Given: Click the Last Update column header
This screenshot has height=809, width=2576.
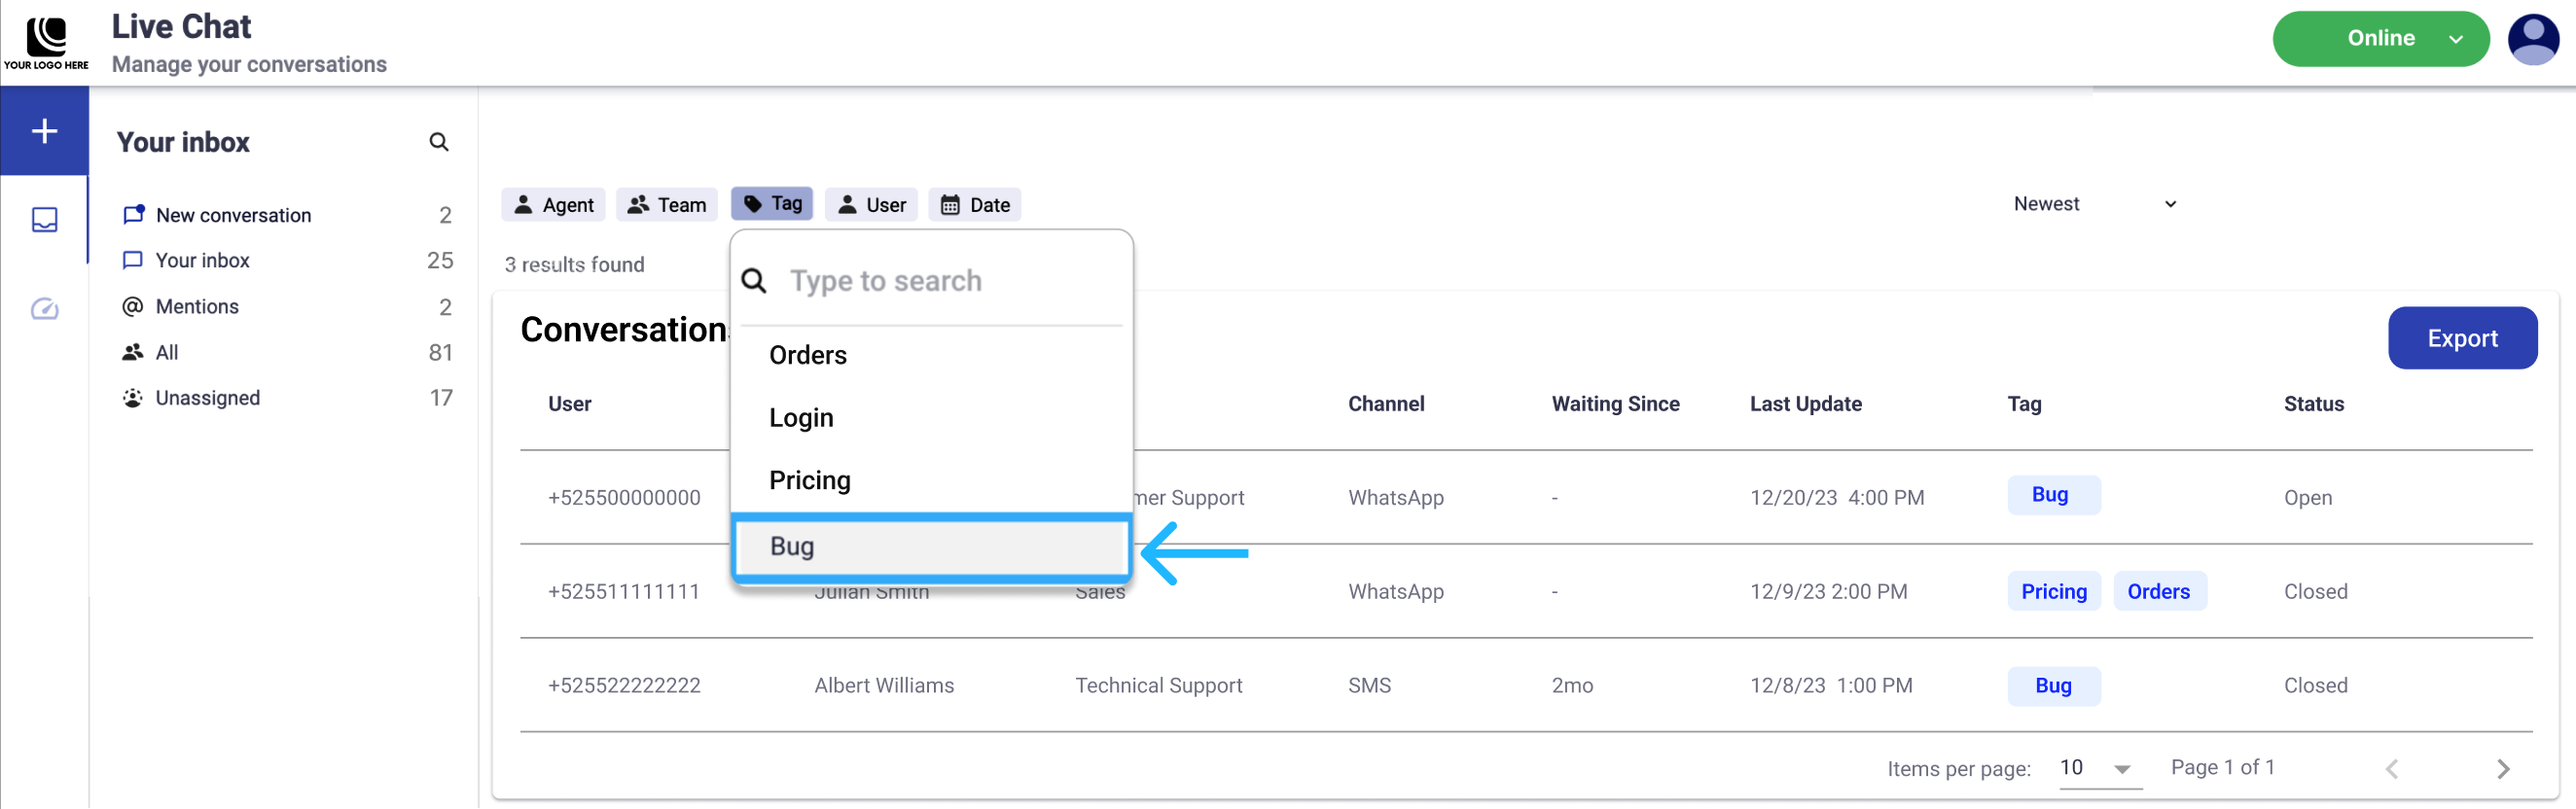Looking at the screenshot, I should click(x=1805, y=404).
